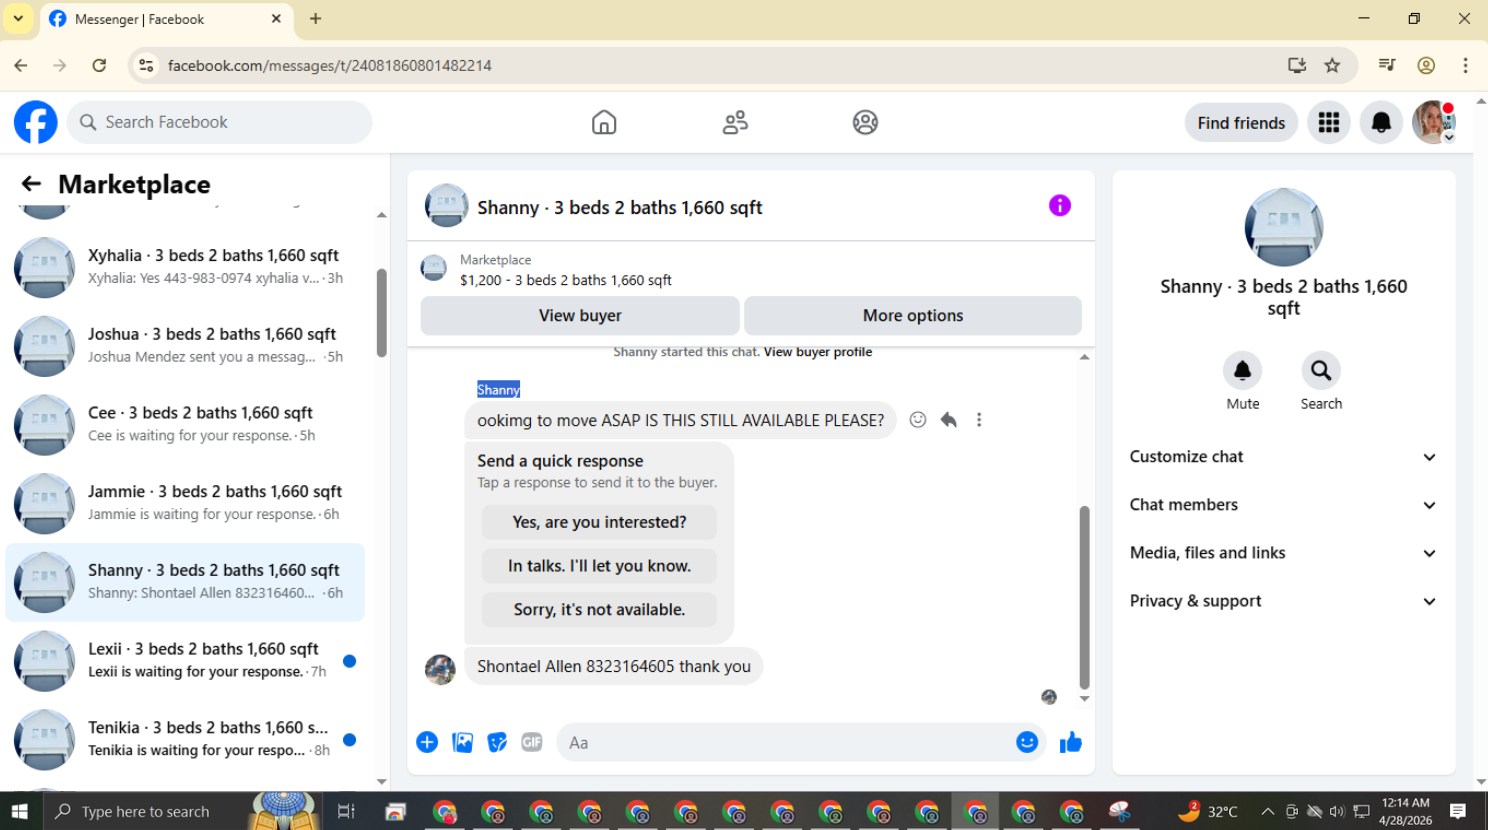Open Windows notification center icon

pos(1458,811)
